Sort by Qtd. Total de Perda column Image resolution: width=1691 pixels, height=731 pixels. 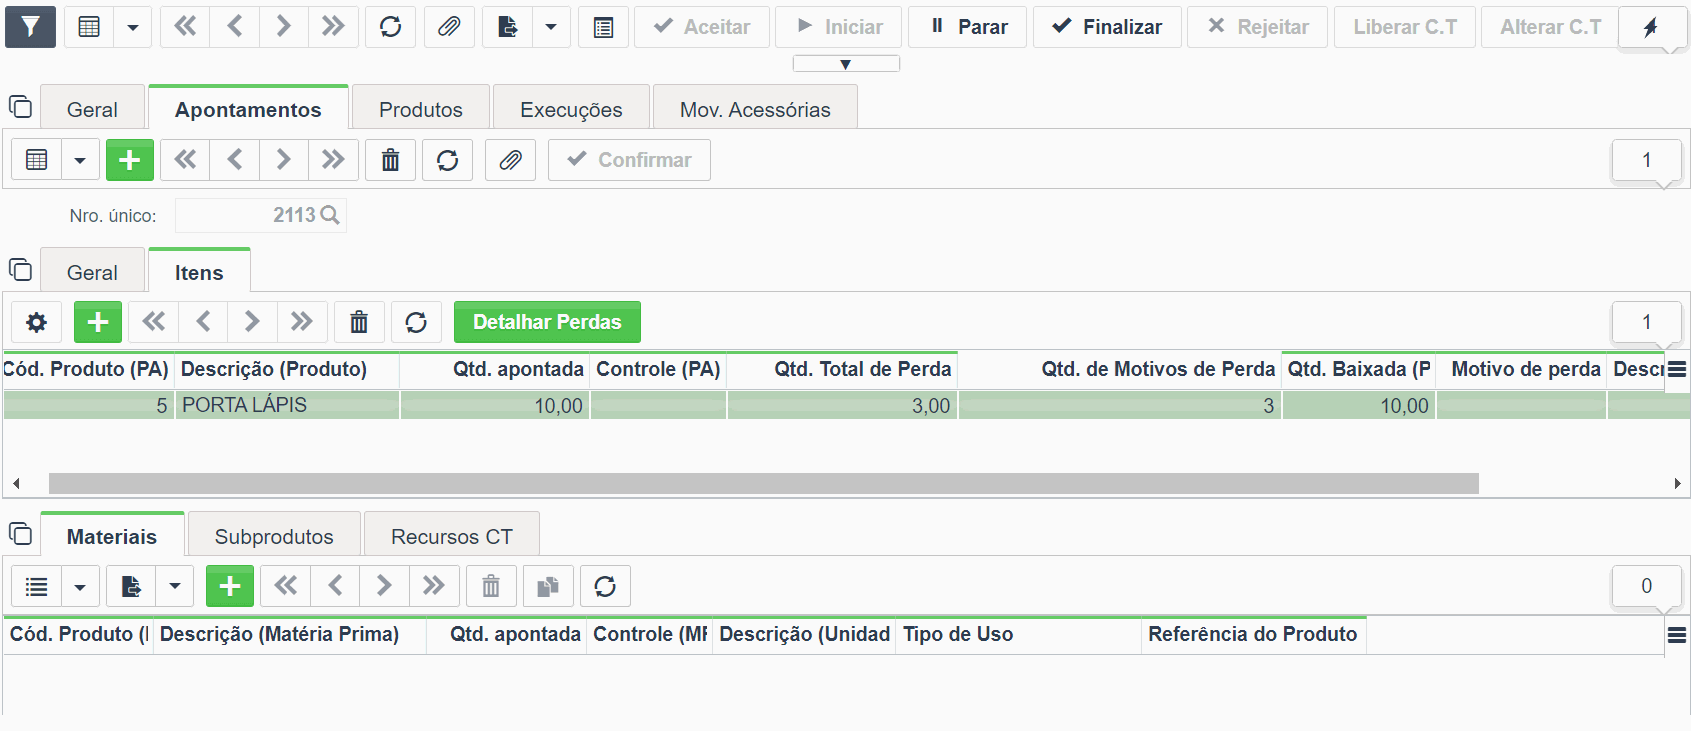pos(842,369)
